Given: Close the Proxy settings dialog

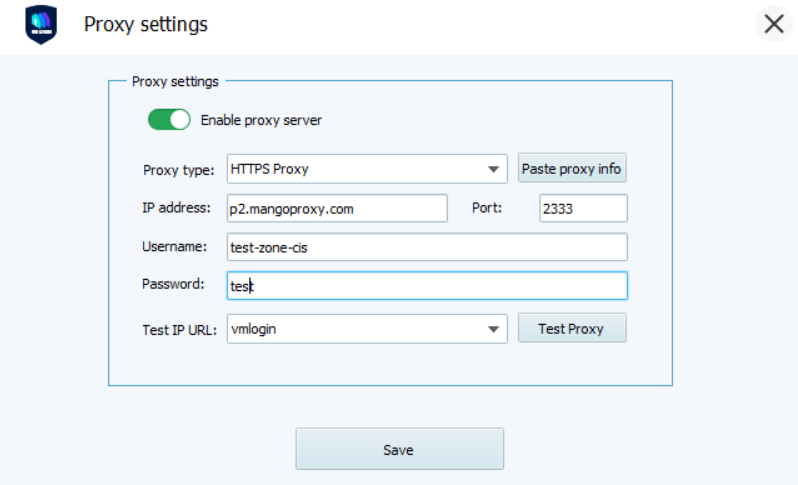Looking at the screenshot, I should (x=773, y=24).
